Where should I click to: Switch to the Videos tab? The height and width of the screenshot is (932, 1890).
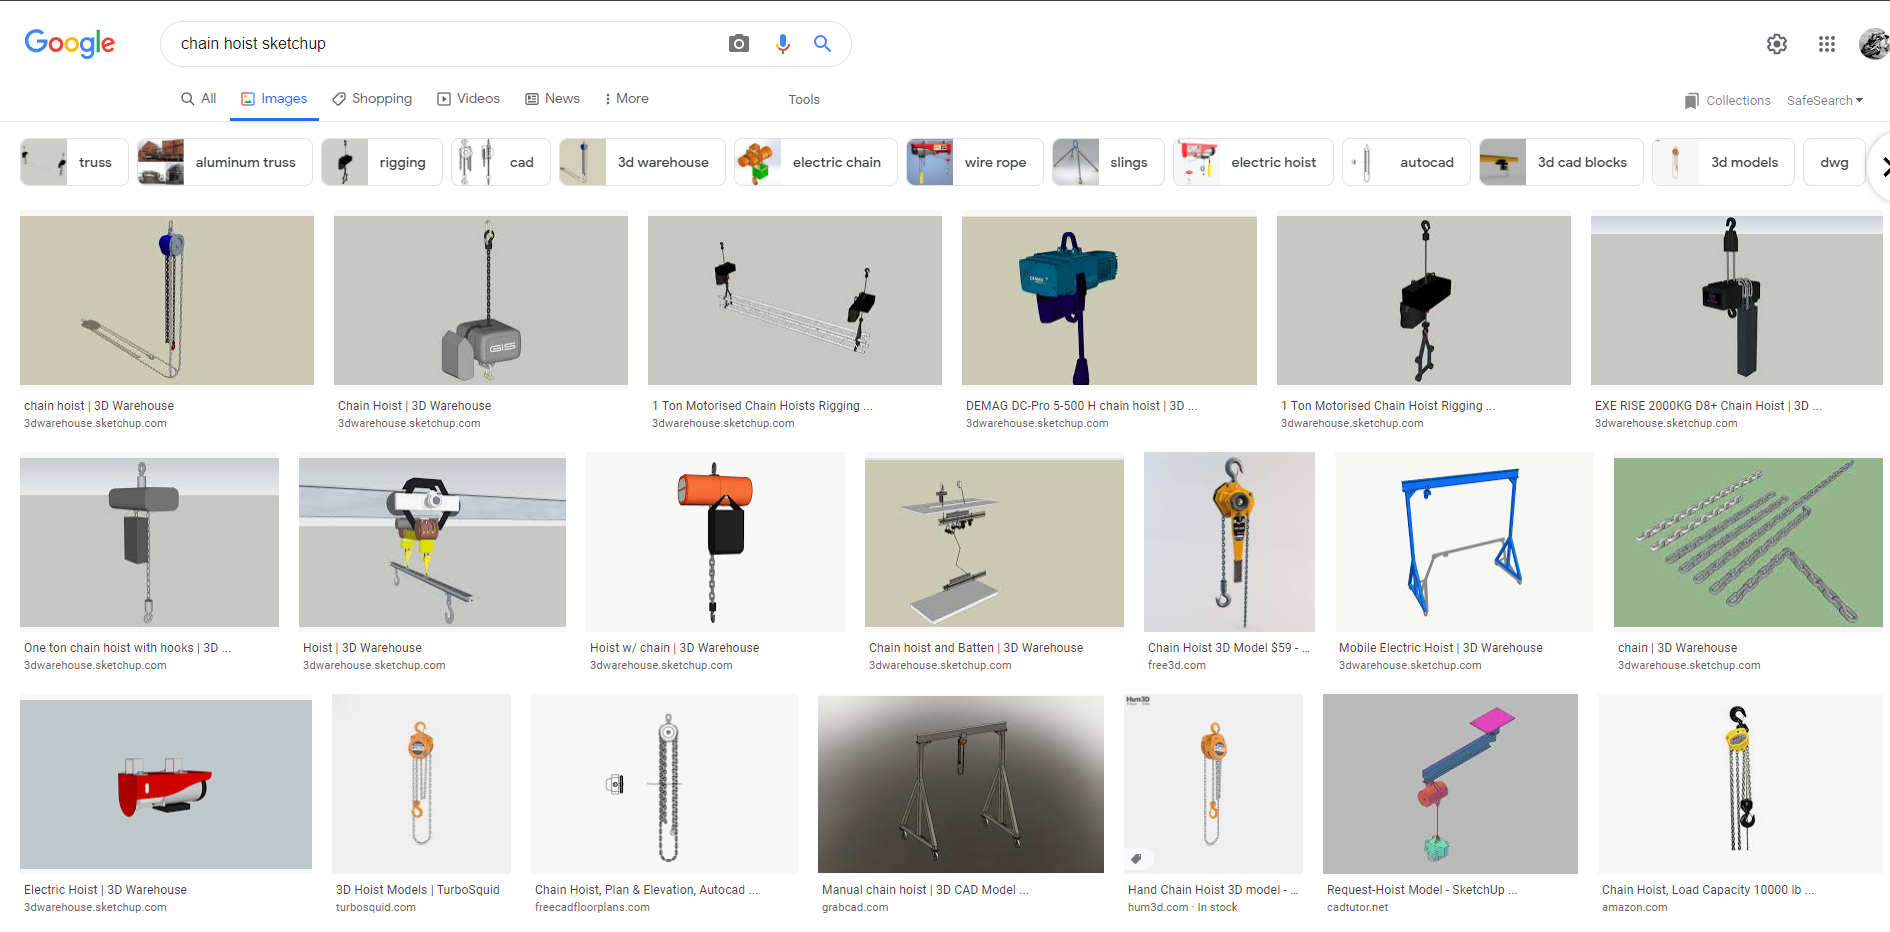click(x=468, y=98)
